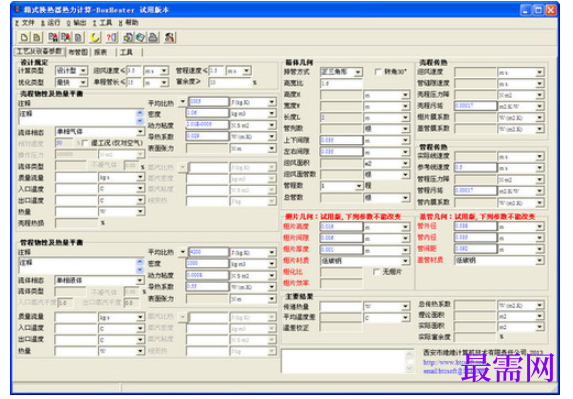Click the 翅片间距 value field
The width and height of the screenshot is (573, 399).
point(341,238)
